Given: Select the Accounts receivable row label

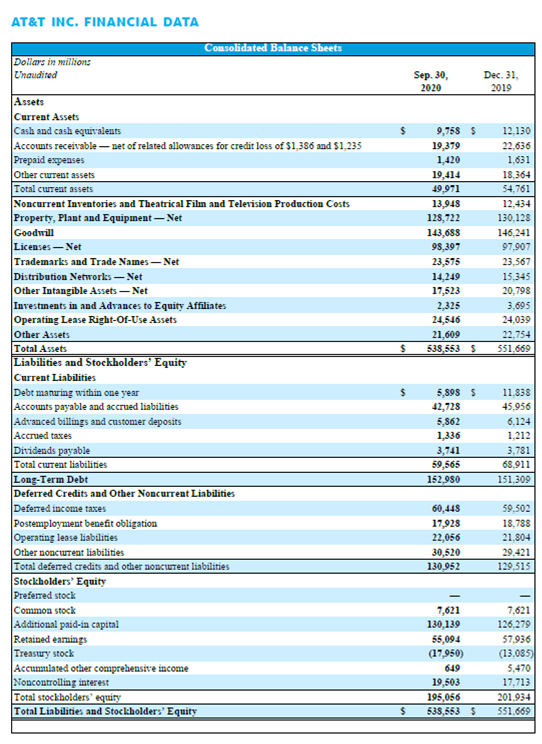Looking at the screenshot, I should tap(187, 146).
